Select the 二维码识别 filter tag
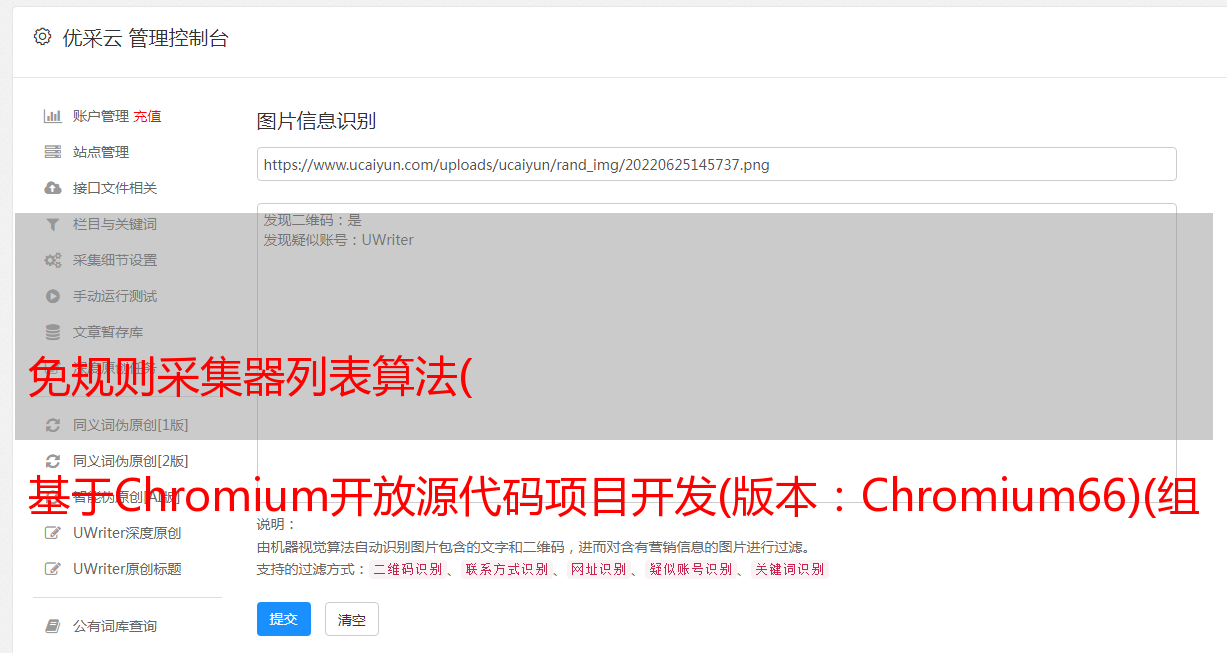This screenshot has width=1227, height=653. pos(407,569)
